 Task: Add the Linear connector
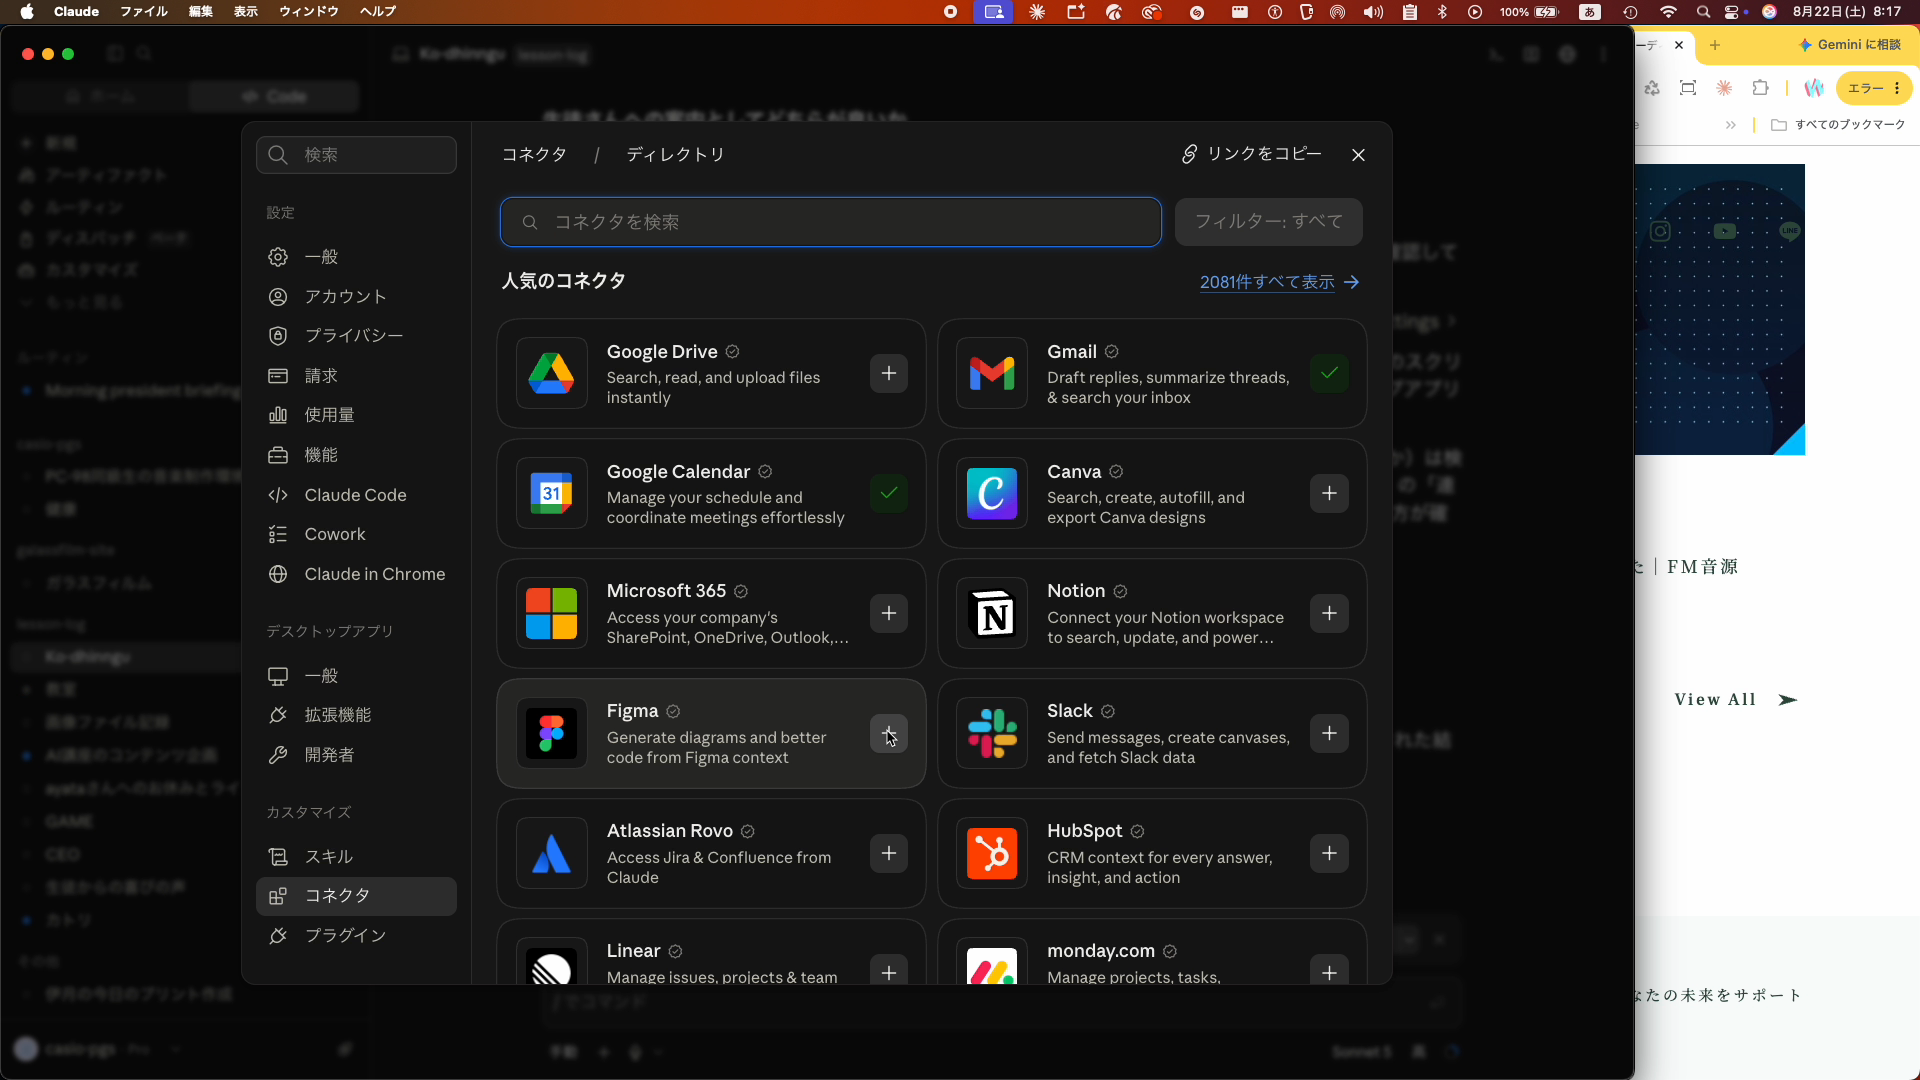(888, 971)
